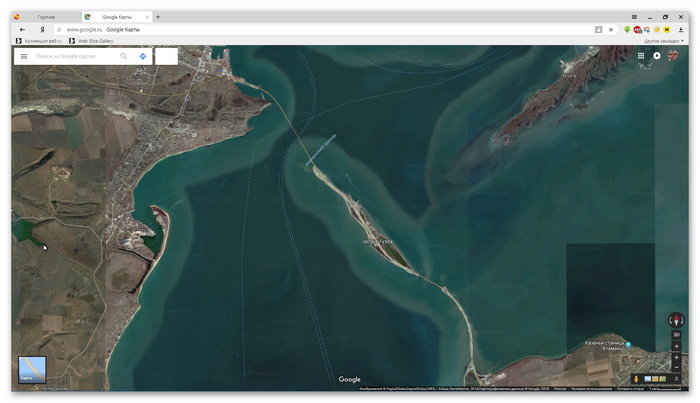Zoom in on the map
Image resolution: width=700 pixels, height=403 pixels.
[676, 356]
